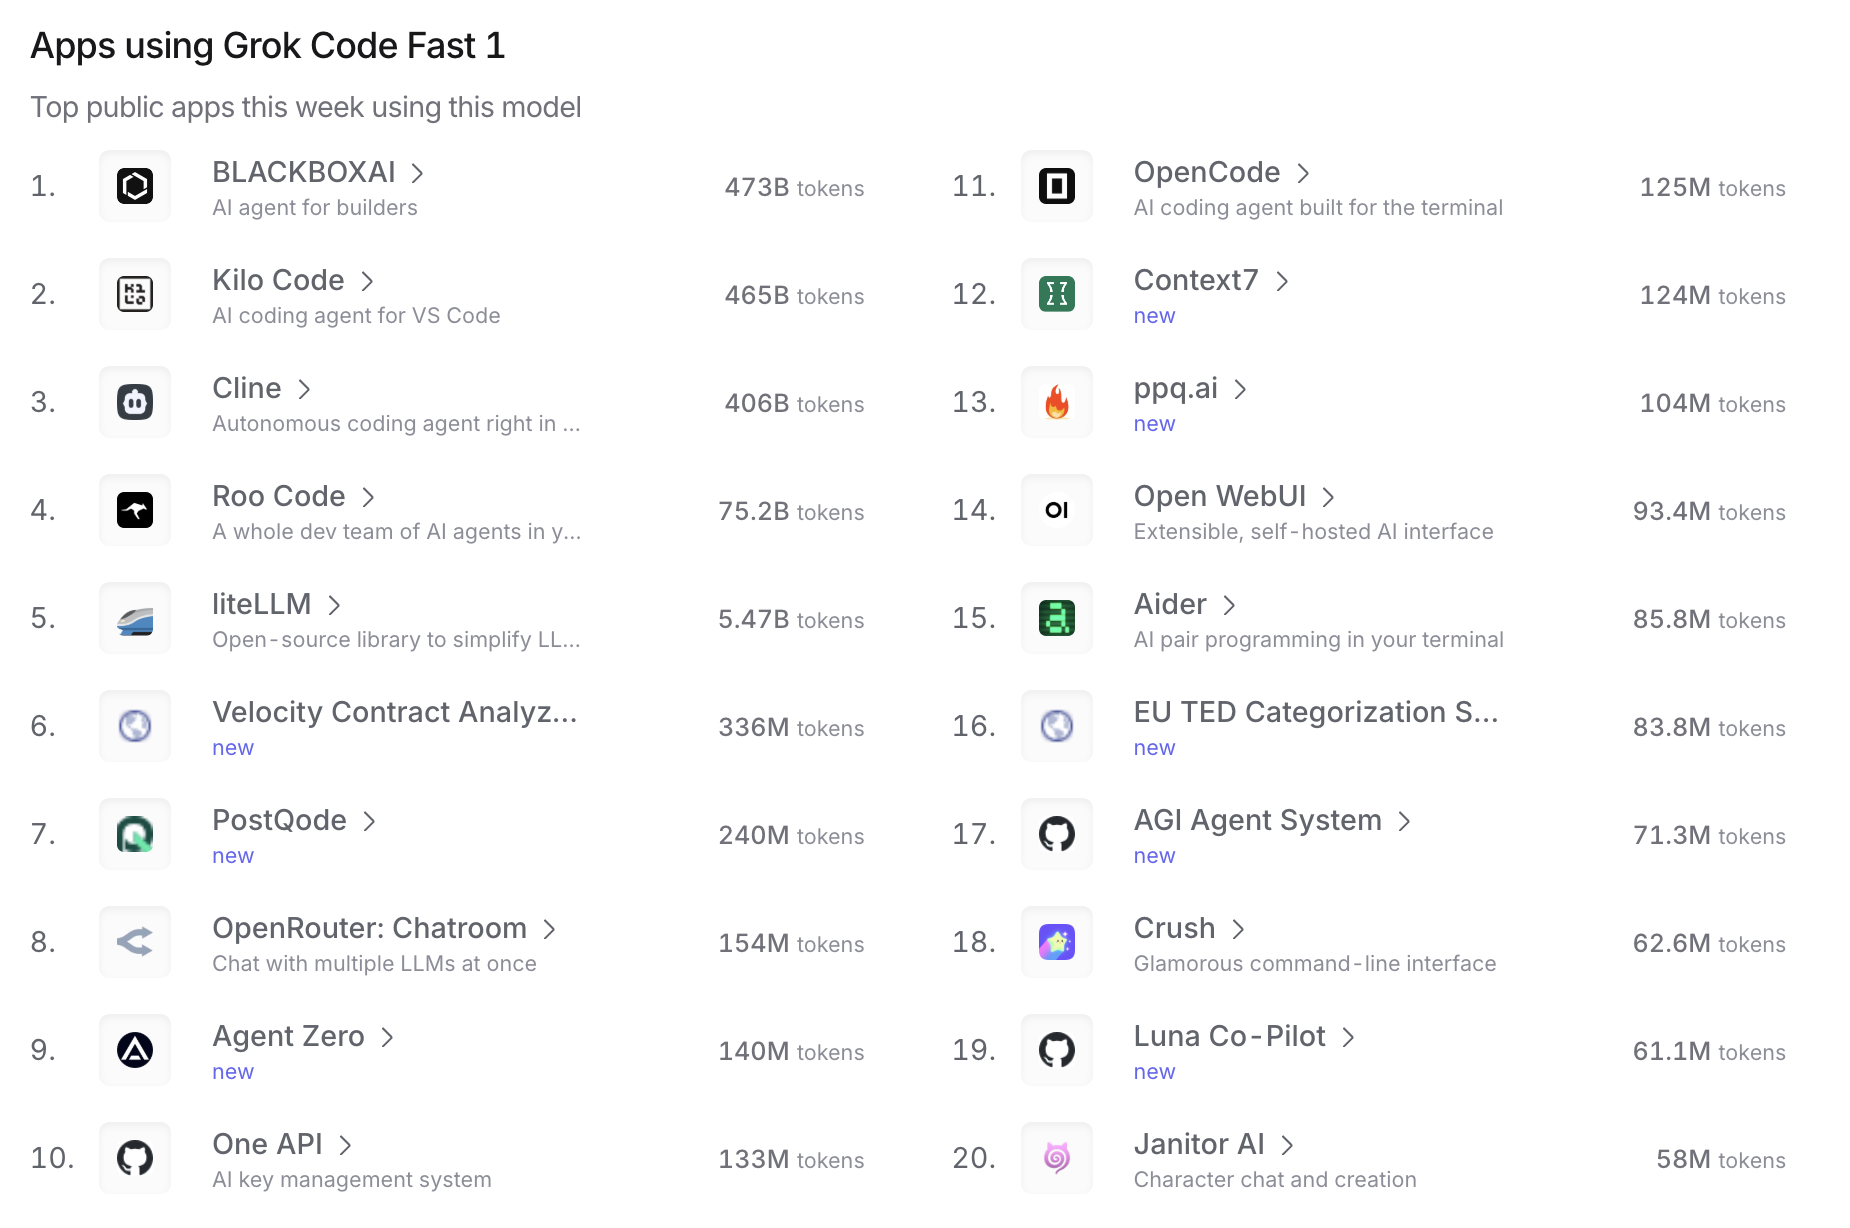The image size is (1850, 1228).
Task: Select the Aider green icon
Action: coord(1057,618)
